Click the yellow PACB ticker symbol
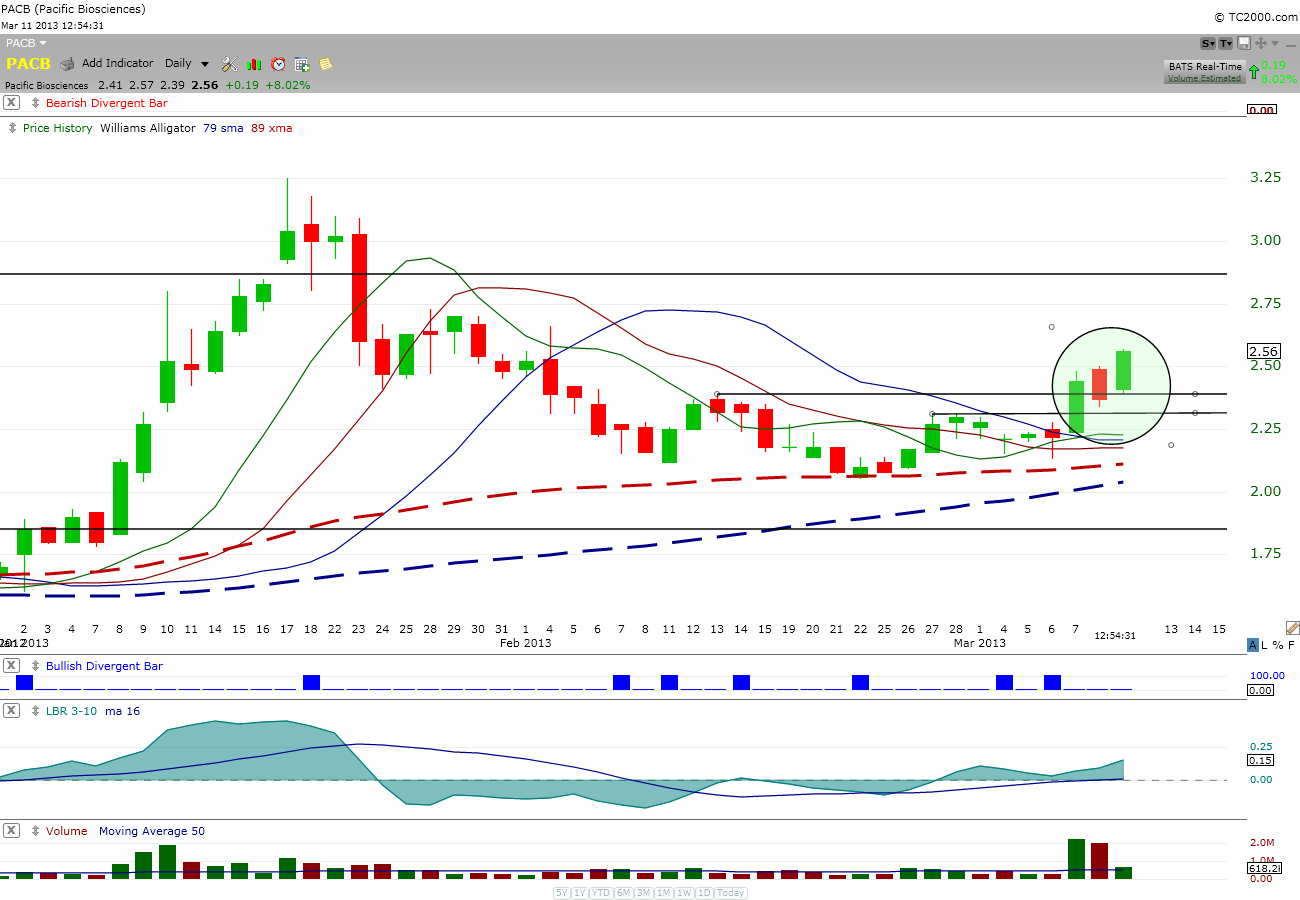The height and width of the screenshot is (900, 1300). (28, 64)
